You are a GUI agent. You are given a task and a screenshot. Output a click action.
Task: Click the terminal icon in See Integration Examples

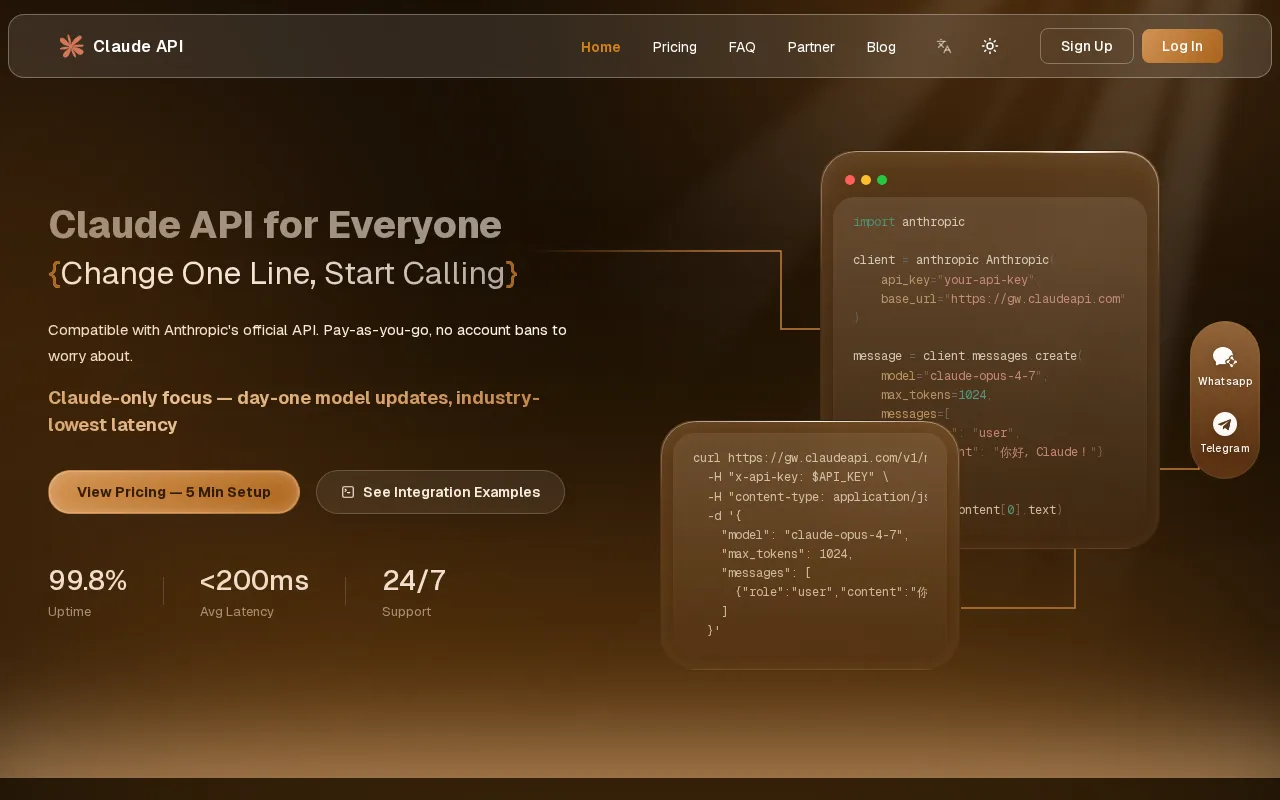pyautogui.click(x=348, y=492)
